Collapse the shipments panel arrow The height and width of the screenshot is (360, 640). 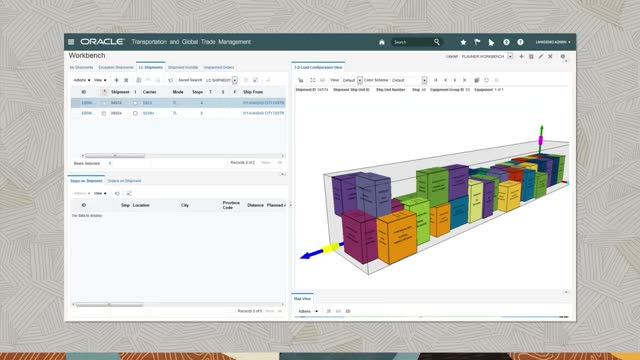click(282, 174)
